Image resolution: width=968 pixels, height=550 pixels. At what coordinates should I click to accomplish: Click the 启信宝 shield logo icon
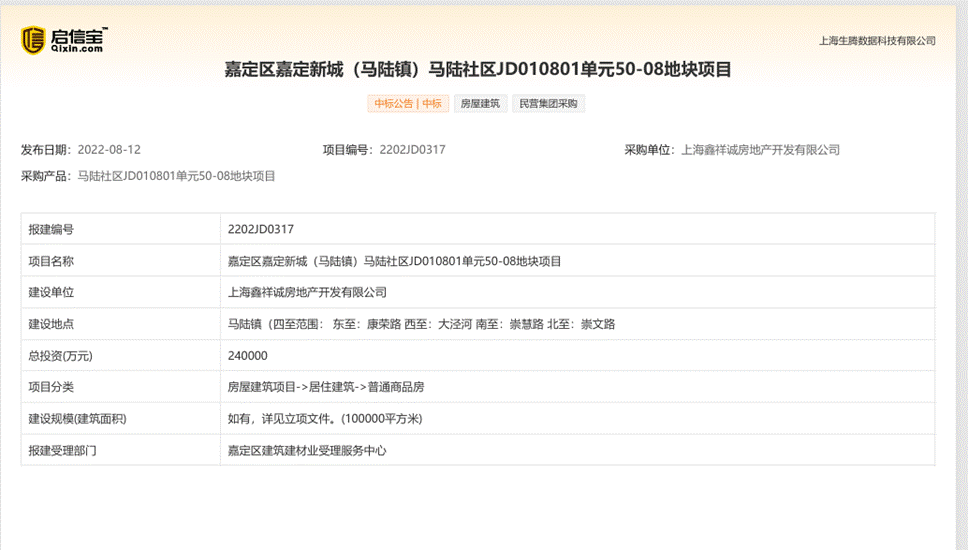tap(34, 39)
